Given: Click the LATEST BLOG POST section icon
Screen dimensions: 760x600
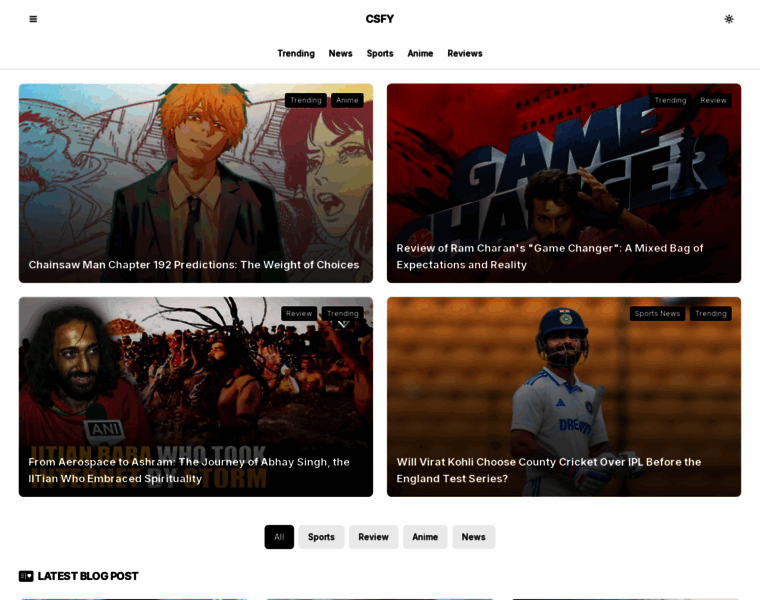Looking at the screenshot, I should tap(26, 576).
